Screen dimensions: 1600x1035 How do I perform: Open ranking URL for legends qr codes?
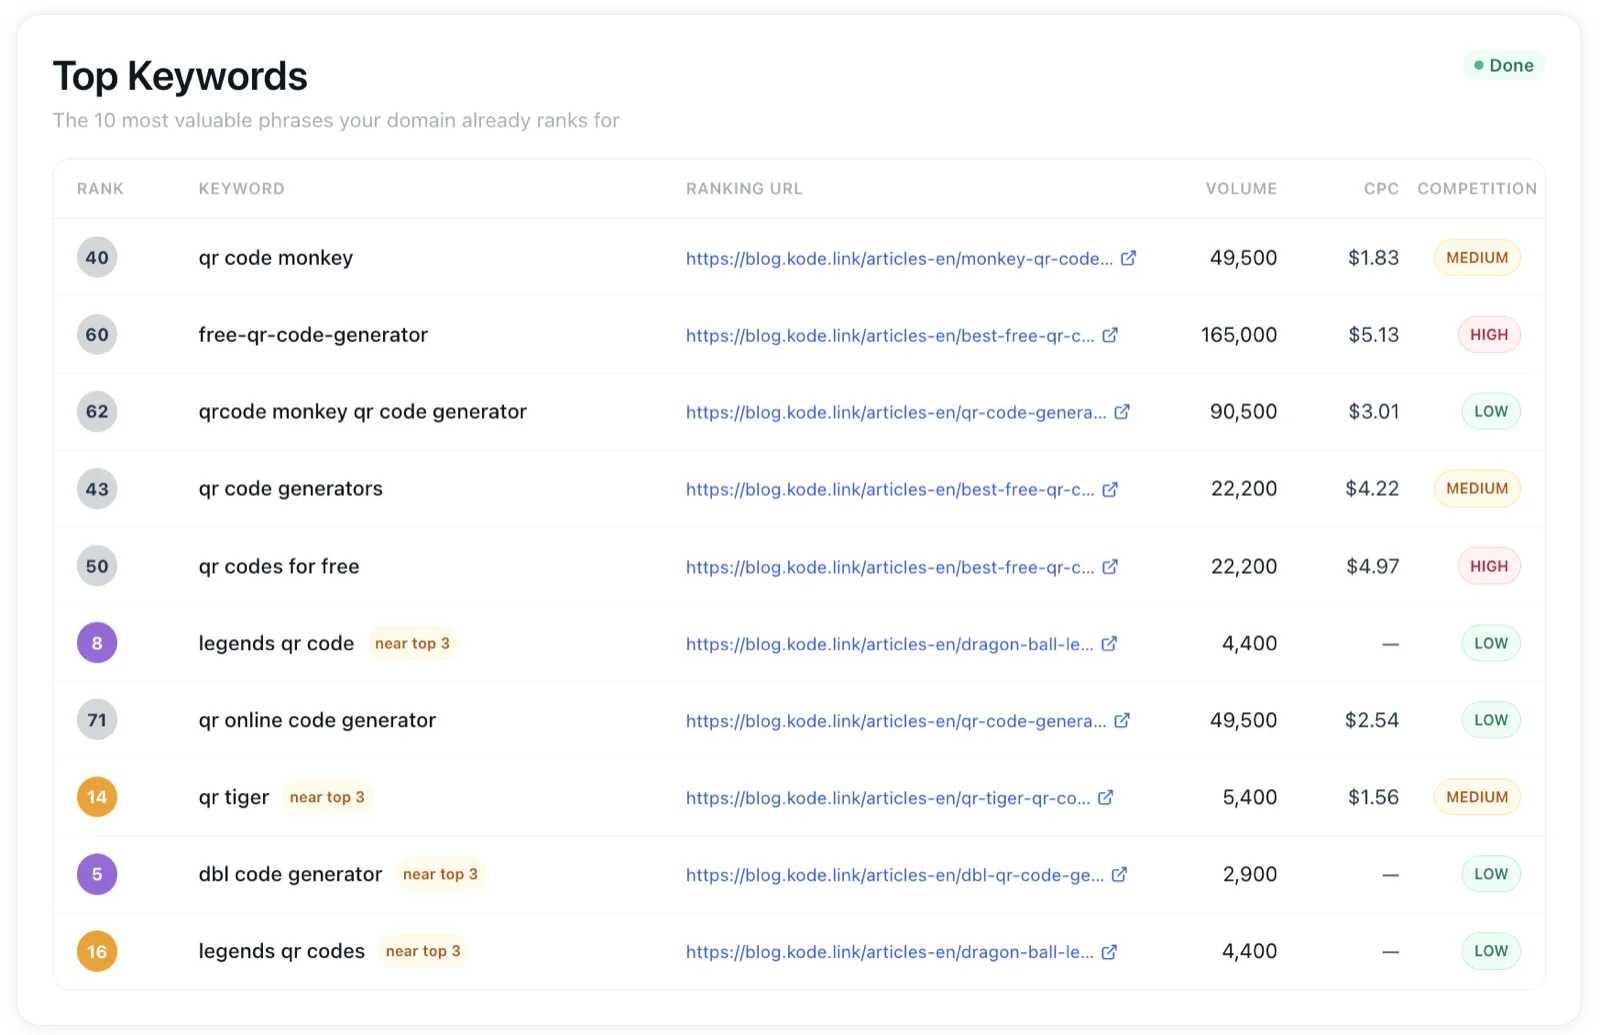click(890, 951)
